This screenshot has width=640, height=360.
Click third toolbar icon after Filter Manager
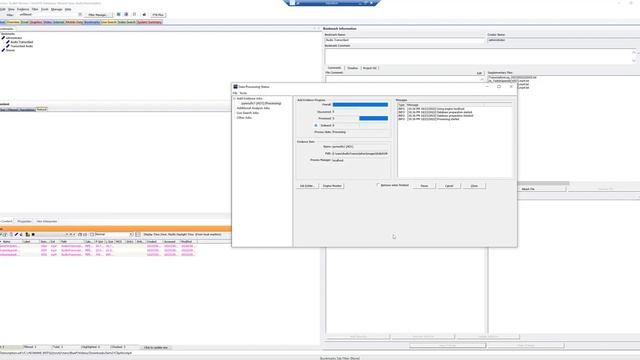point(134,14)
